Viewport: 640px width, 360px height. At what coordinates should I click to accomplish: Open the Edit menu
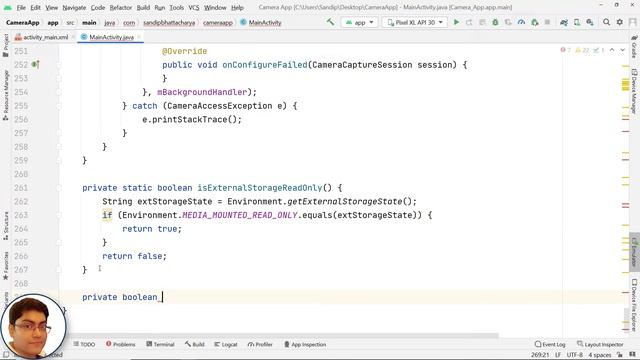pos(36,7)
